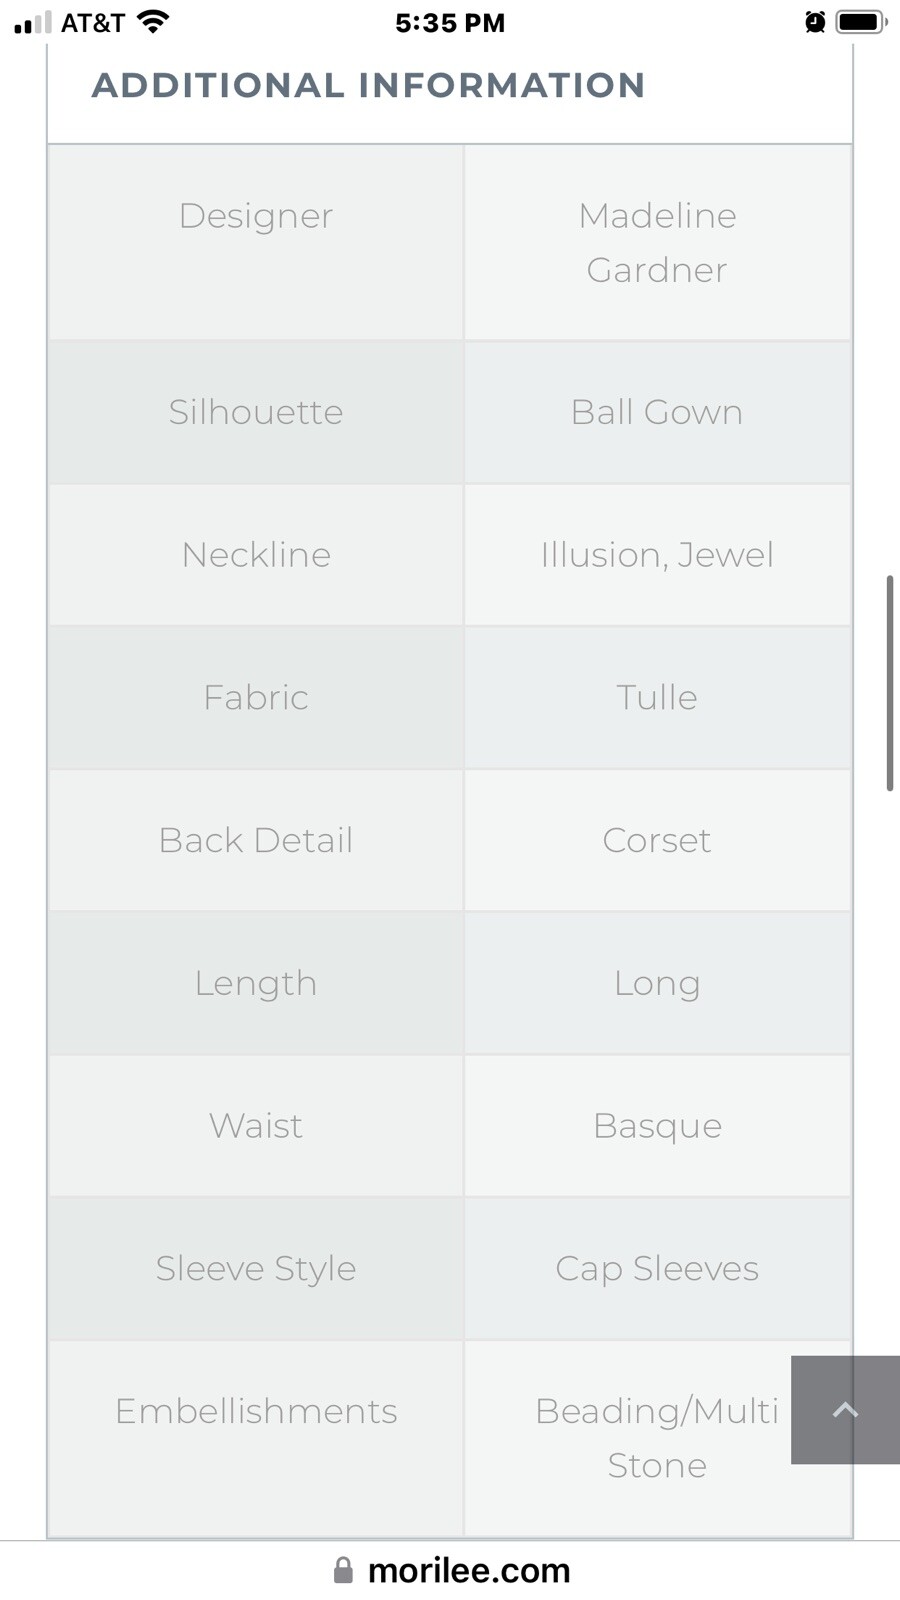The width and height of the screenshot is (900, 1600).
Task: Tap the Corset back detail value
Action: (657, 840)
